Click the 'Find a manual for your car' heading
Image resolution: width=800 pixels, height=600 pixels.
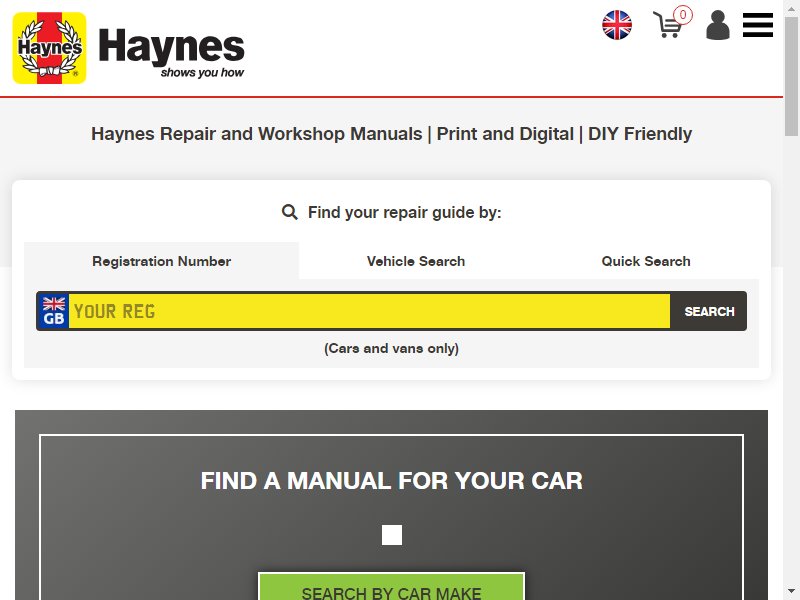391,481
